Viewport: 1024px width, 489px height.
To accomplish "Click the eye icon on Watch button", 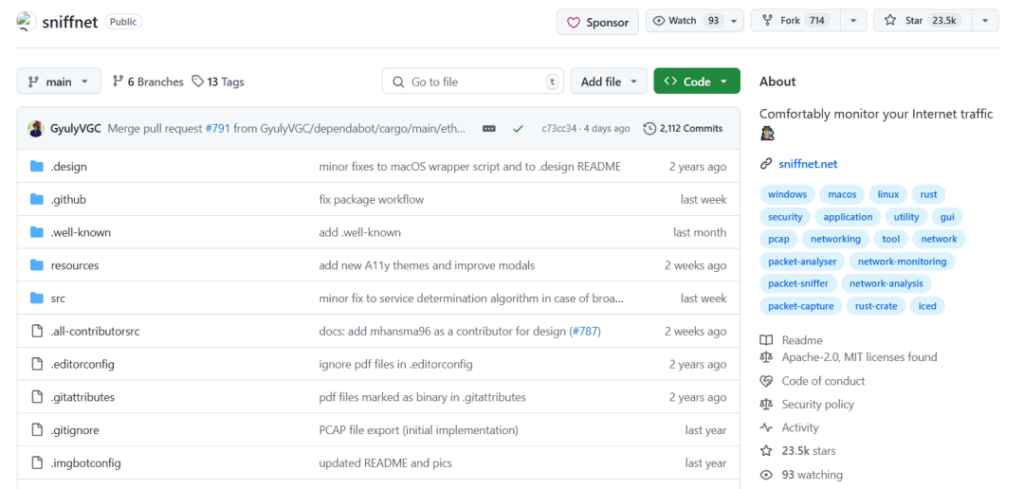I will tap(659, 21).
